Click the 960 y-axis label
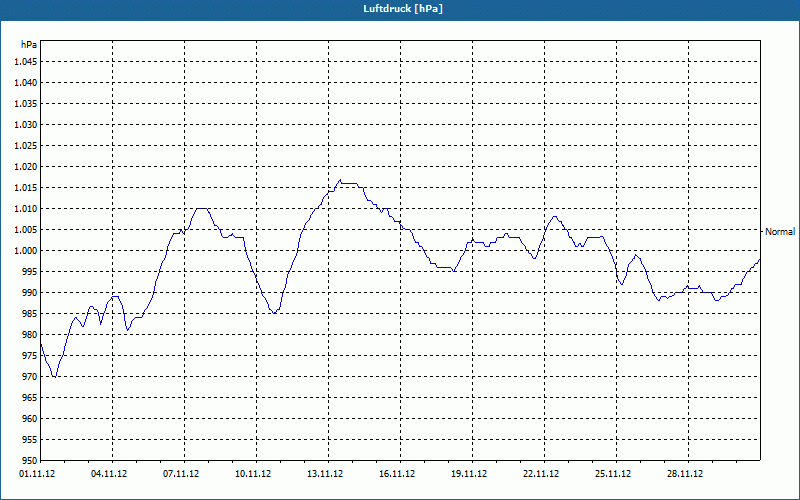The width and height of the screenshot is (800, 500). point(30,418)
